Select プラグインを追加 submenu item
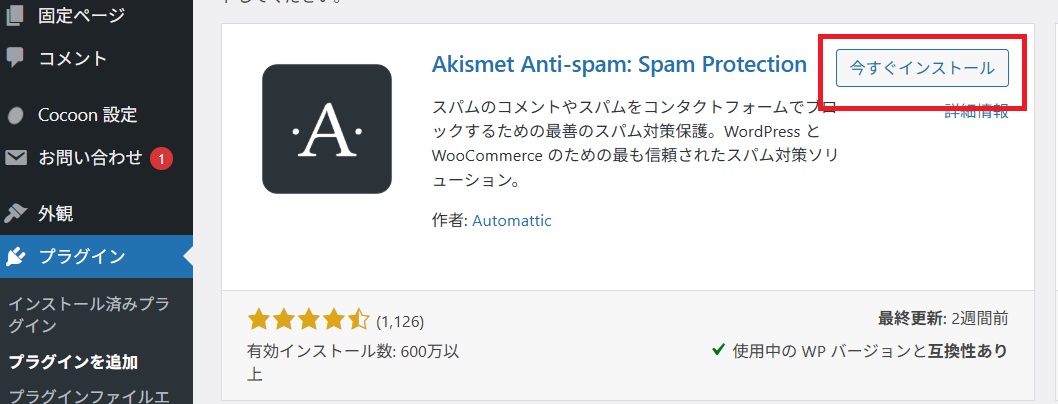 click(x=73, y=362)
